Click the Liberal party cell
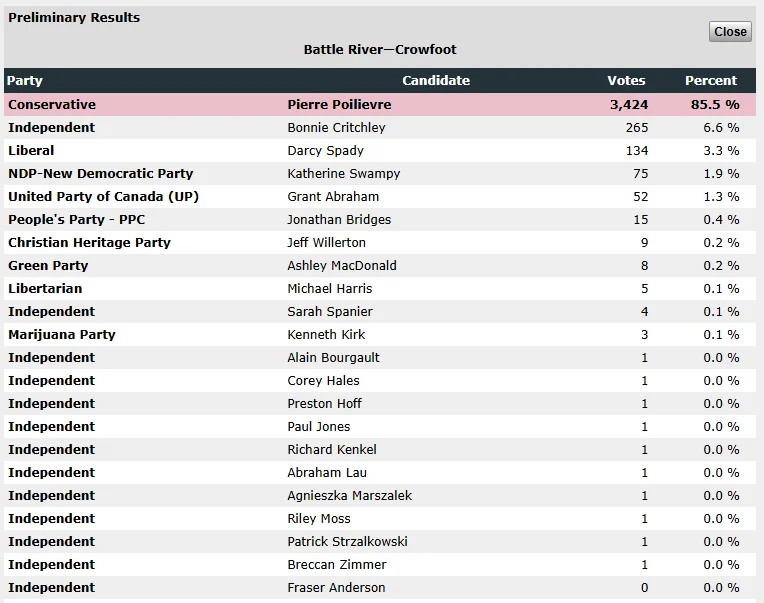Viewport: 764px width, 603px height. click(x=31, y=150)
